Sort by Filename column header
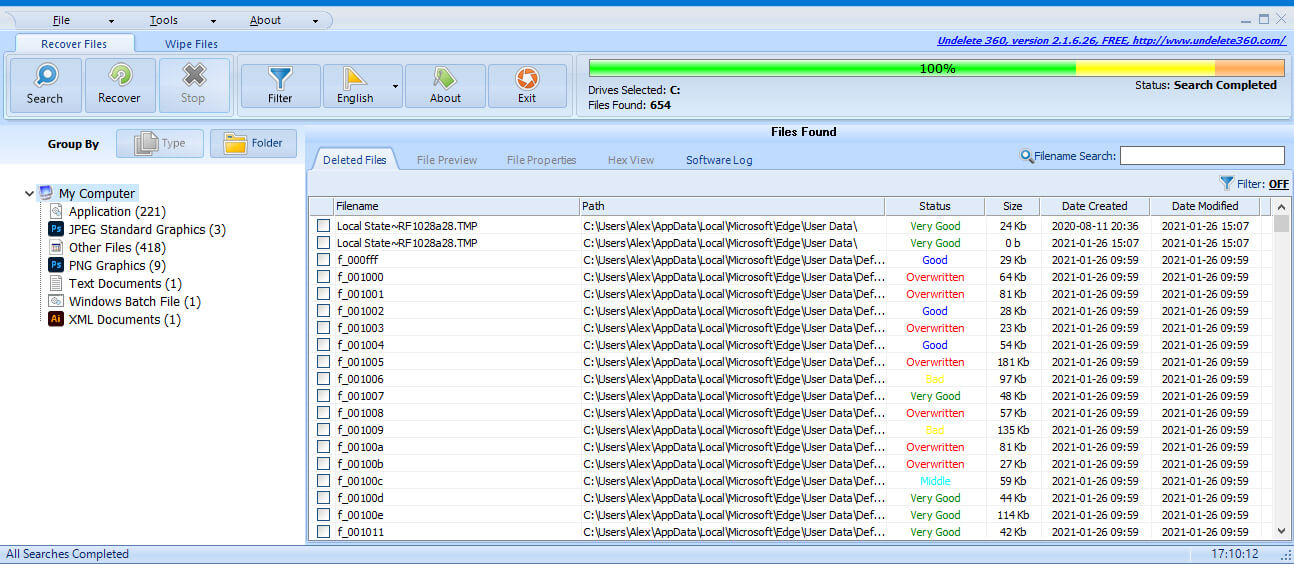 456,206
